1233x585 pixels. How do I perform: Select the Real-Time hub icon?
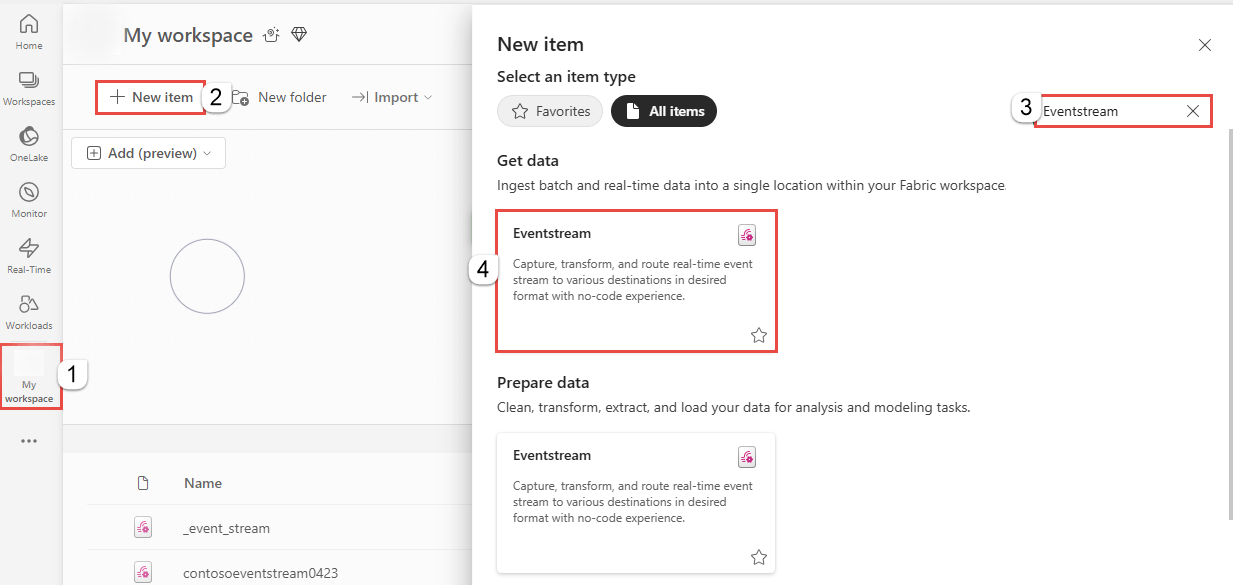point(29,253)
